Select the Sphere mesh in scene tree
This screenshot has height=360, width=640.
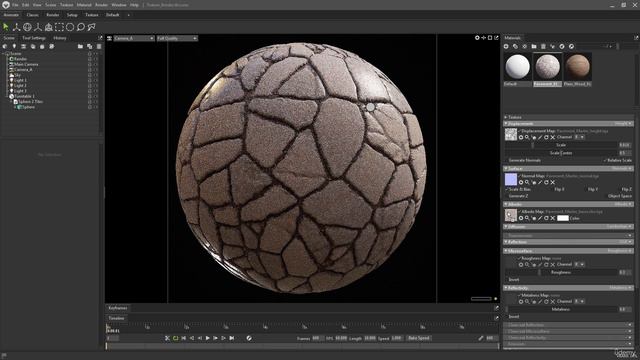[x=28, y=107]
